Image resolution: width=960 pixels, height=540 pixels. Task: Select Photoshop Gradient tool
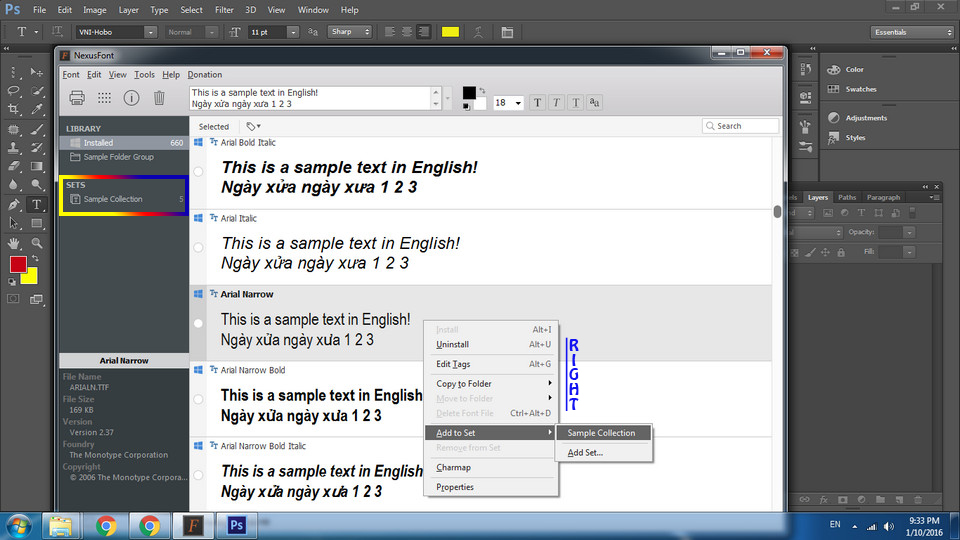[x=37, y=166]
